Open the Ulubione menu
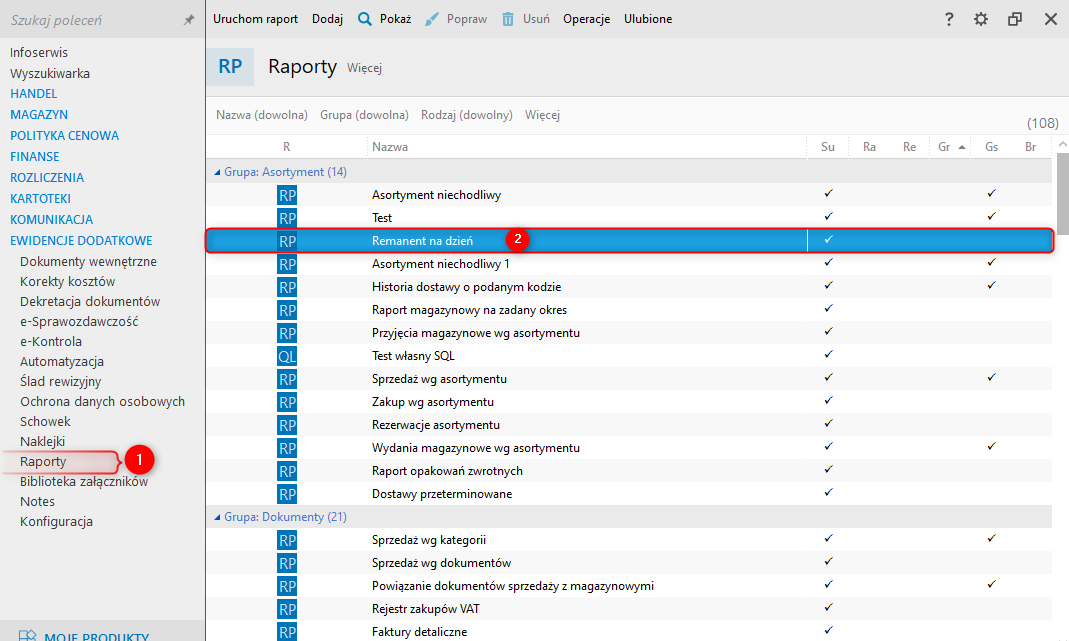Image resolution: width=1069 pixels, height=641 pixels. tap(648, 19)
